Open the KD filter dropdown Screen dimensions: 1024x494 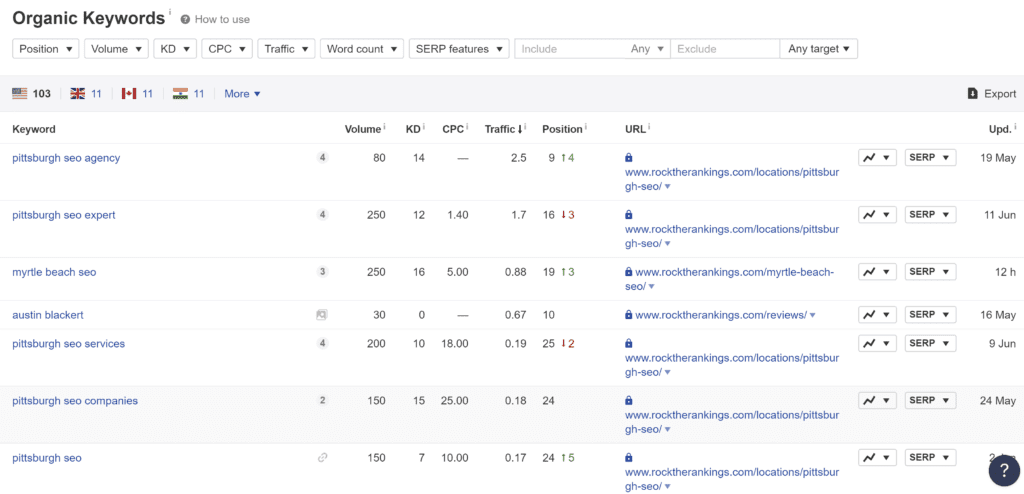coord(175,49)
